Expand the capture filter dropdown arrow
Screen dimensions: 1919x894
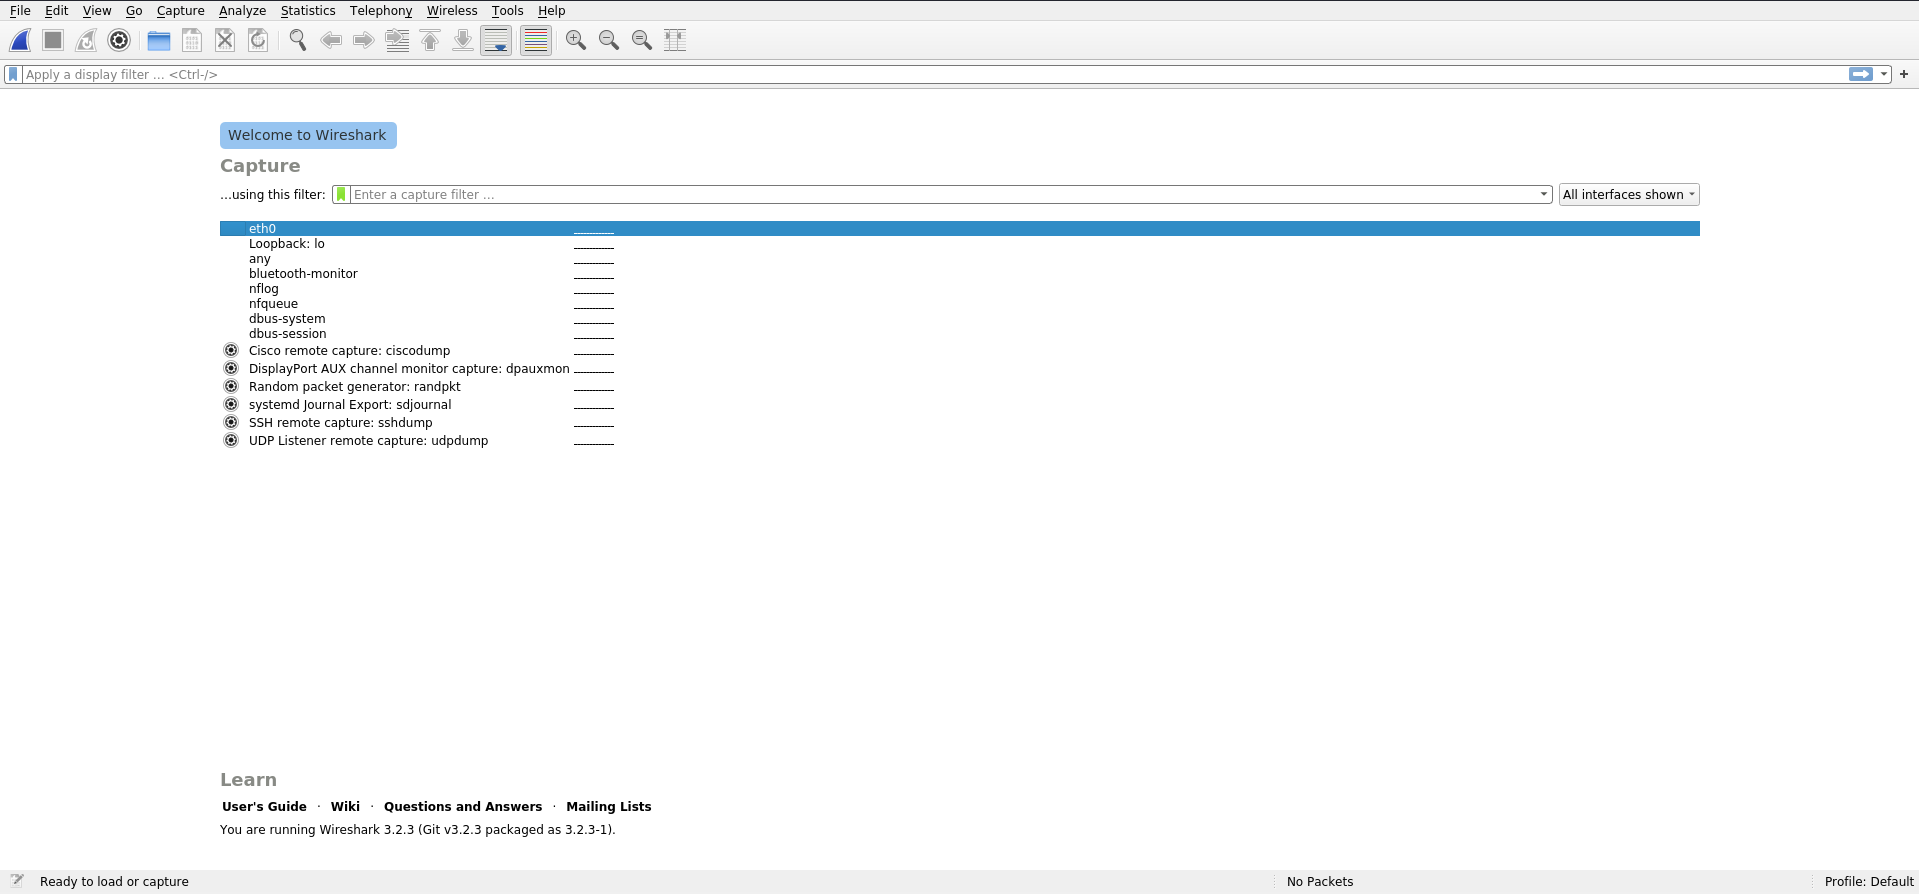click(1544, 195)
